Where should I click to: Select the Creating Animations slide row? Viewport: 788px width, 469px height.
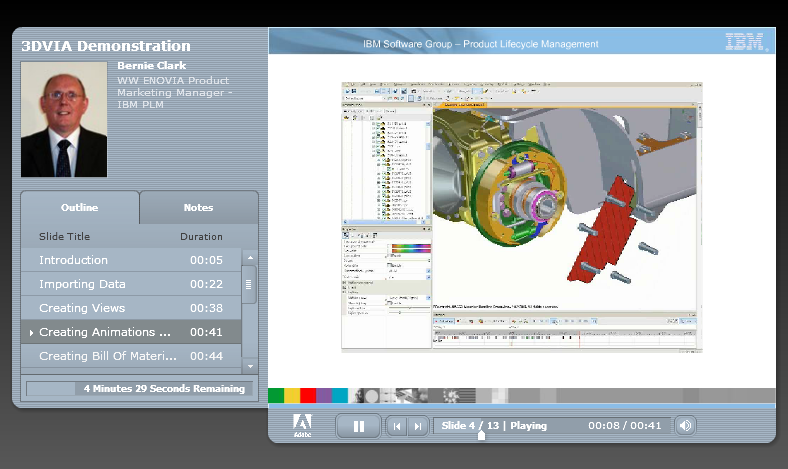coord(131,332)
